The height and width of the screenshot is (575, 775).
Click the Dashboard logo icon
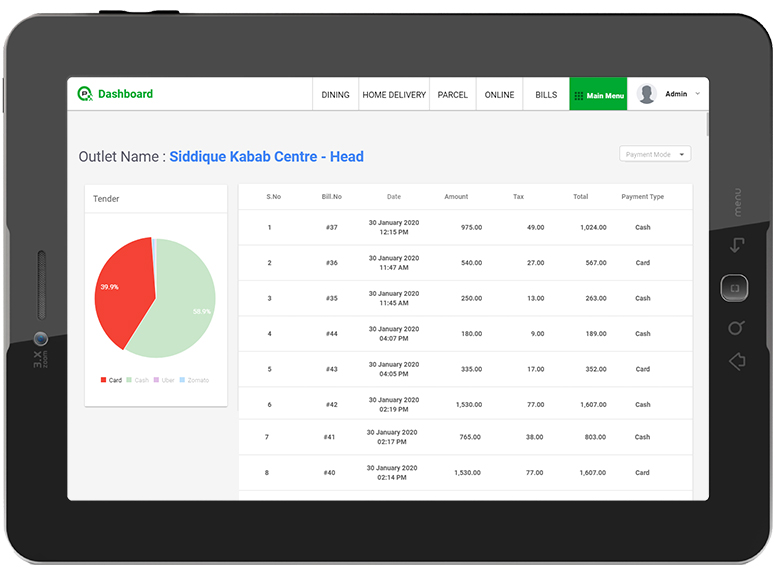(85, 94)
